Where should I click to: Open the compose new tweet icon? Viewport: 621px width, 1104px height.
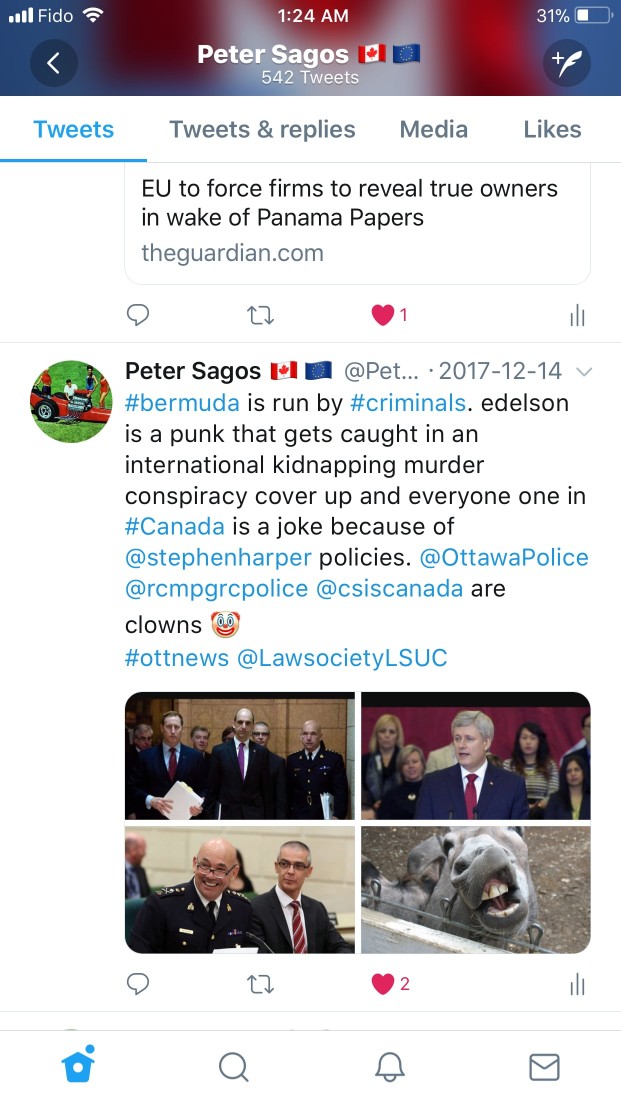coord(566,63)
